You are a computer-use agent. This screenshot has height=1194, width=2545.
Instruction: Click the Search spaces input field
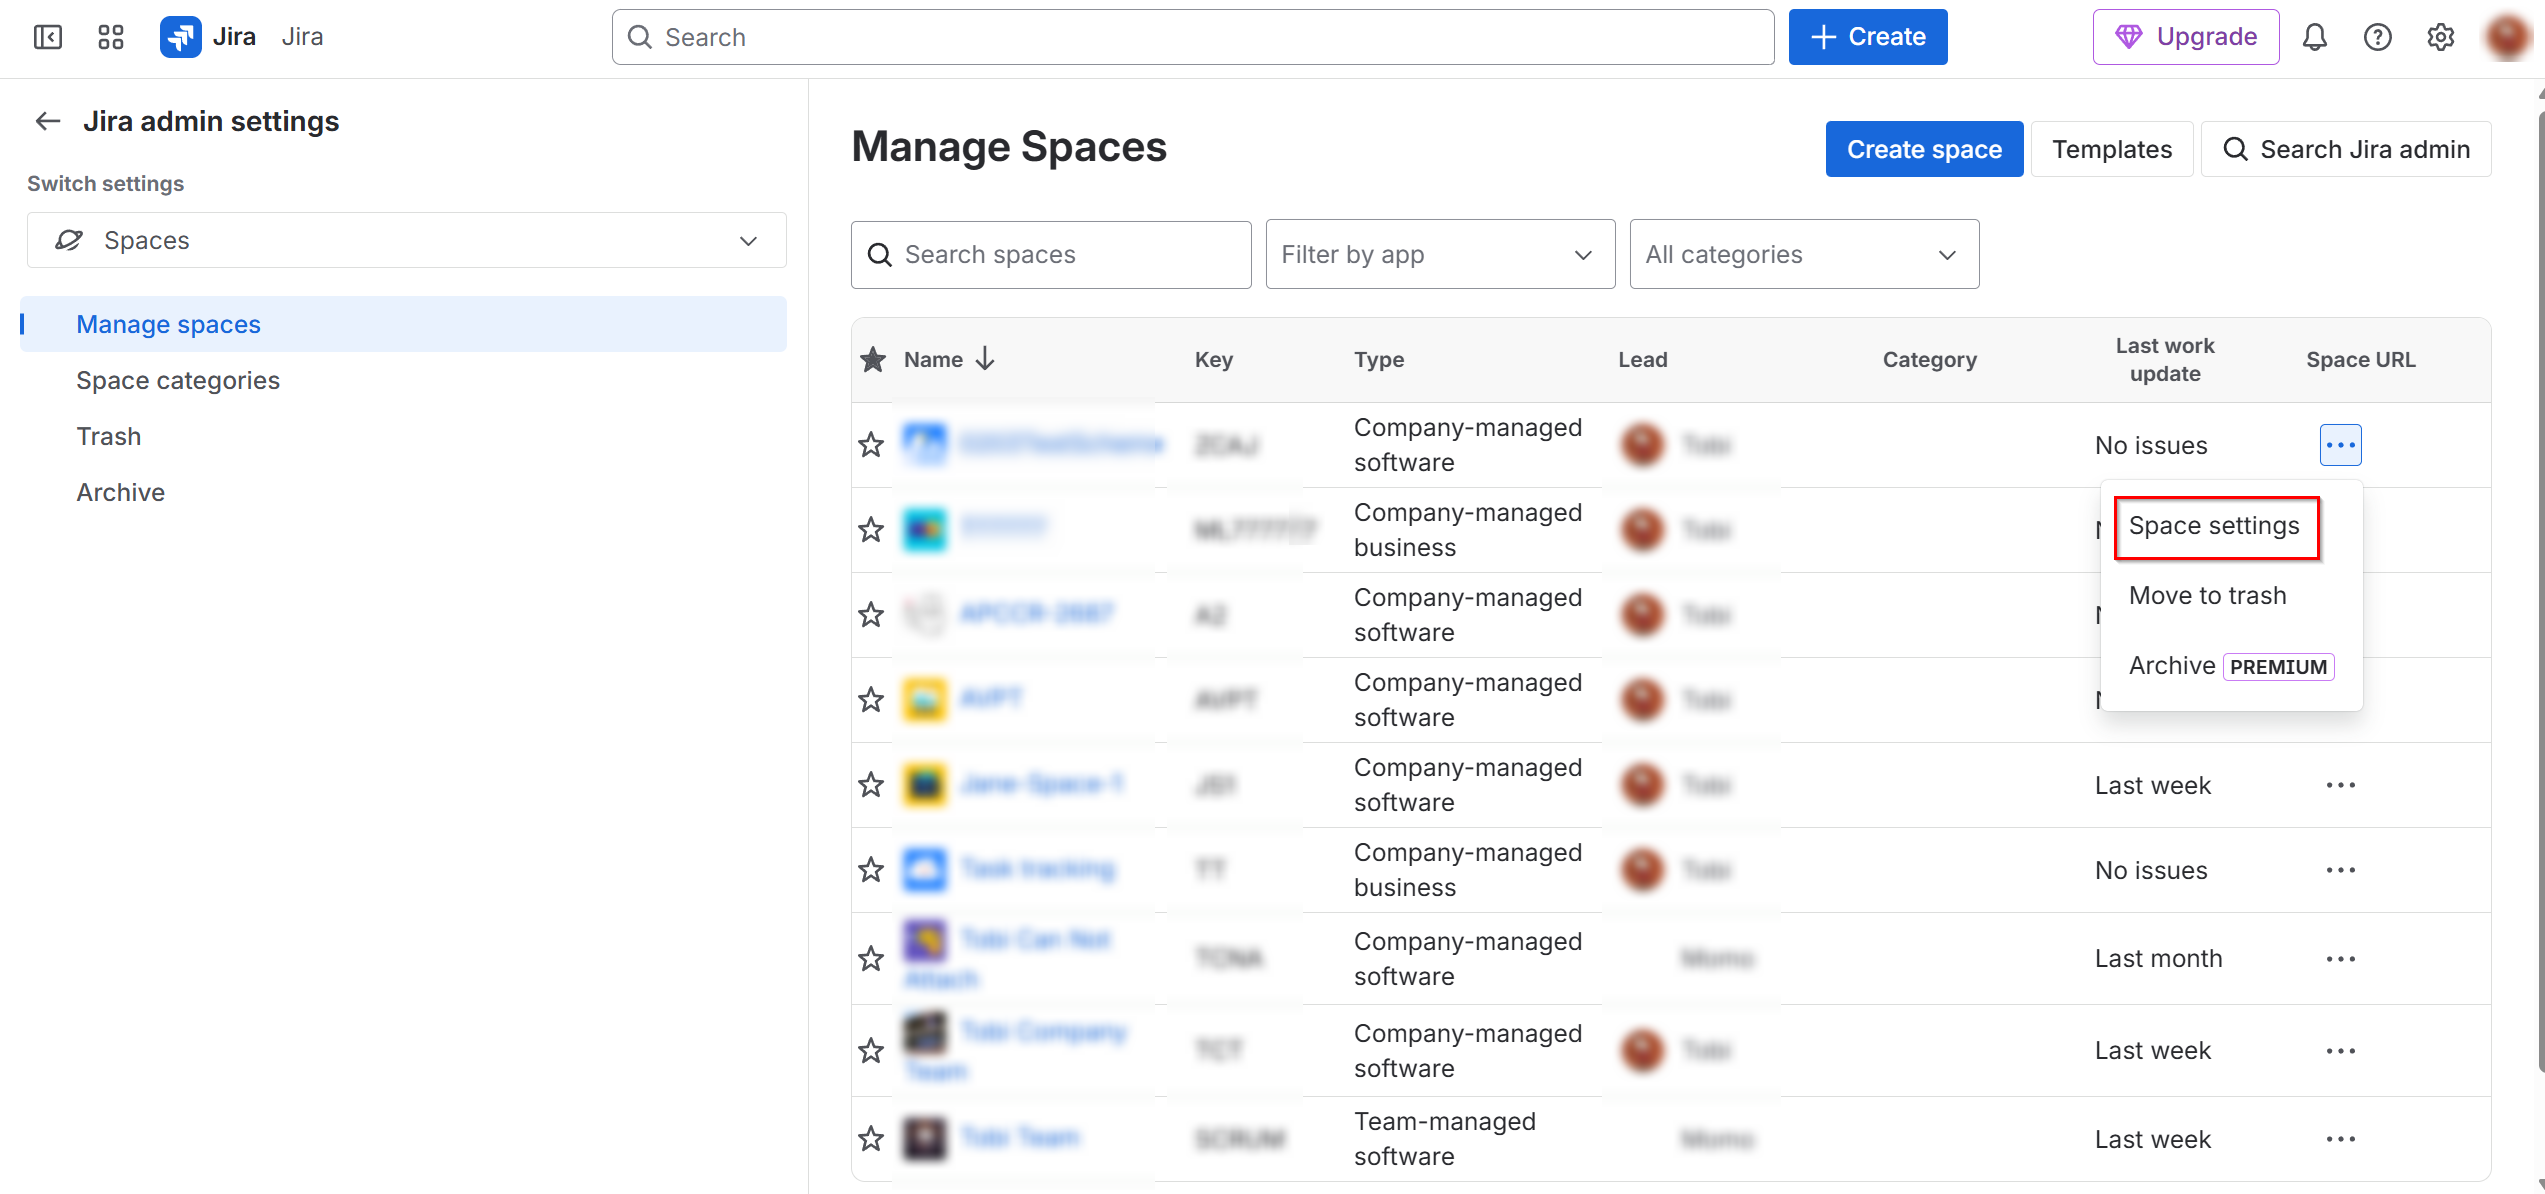pos(1050,254)
